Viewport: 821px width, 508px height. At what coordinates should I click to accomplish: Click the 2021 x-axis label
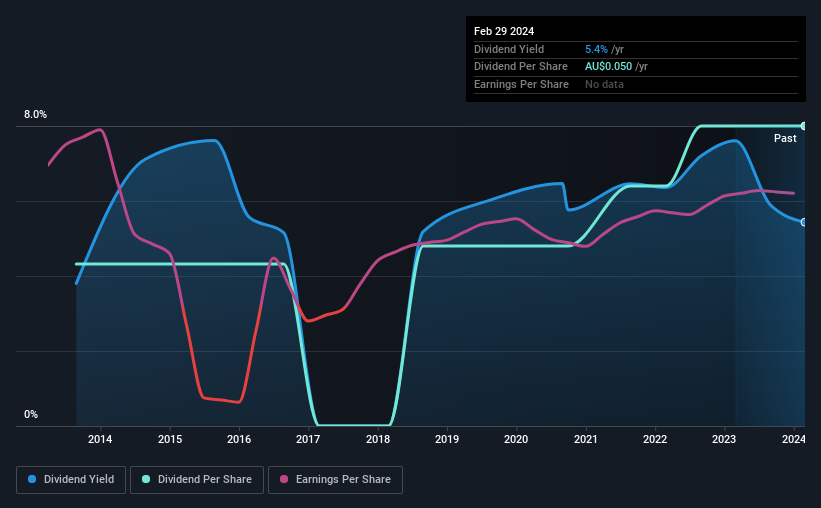coord(585,439)
